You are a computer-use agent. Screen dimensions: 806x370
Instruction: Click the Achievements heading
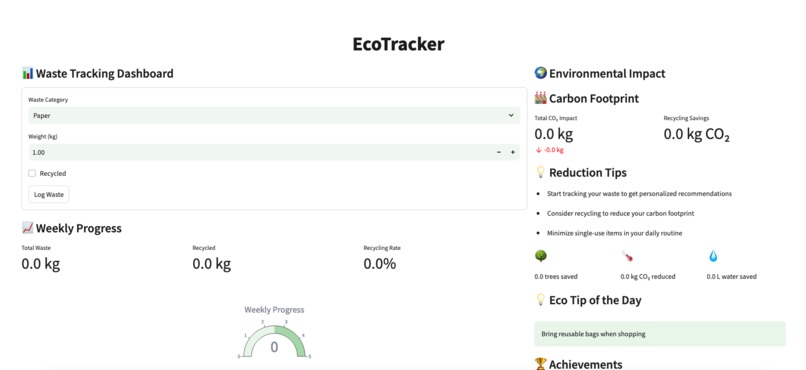pos(585,364)
